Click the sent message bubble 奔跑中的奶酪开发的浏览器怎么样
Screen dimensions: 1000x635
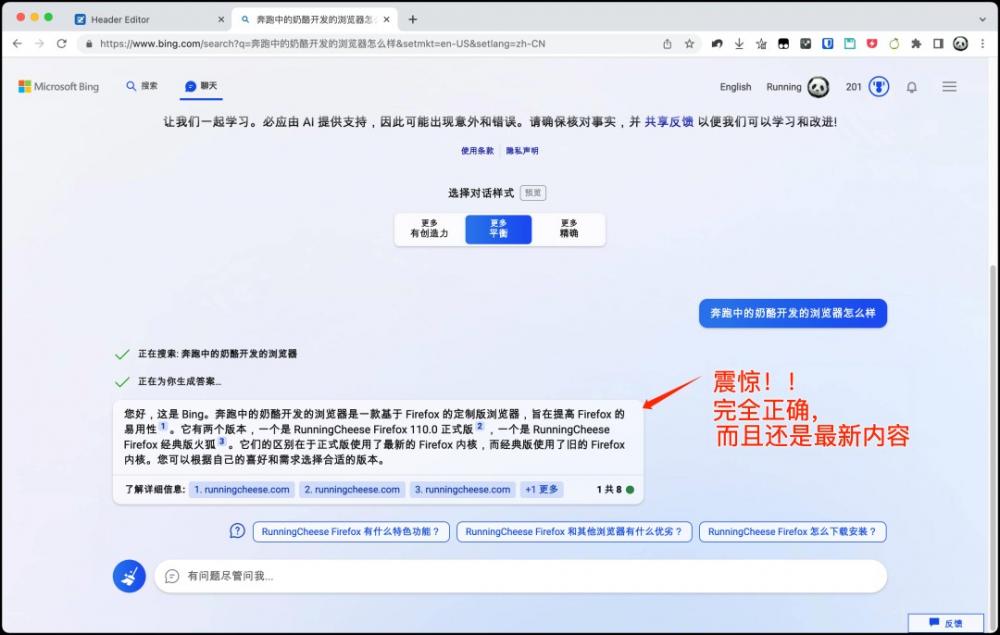[x=793, y=313]
